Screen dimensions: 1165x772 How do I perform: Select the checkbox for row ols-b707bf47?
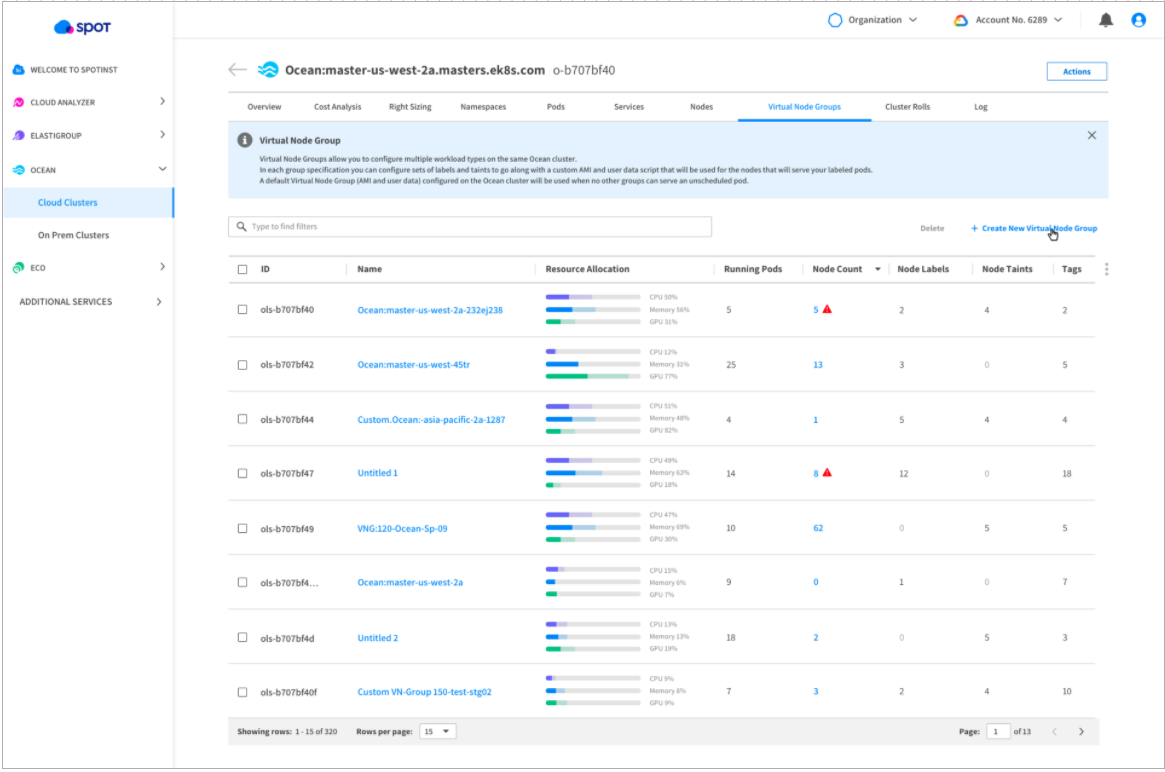coord(242,473)
